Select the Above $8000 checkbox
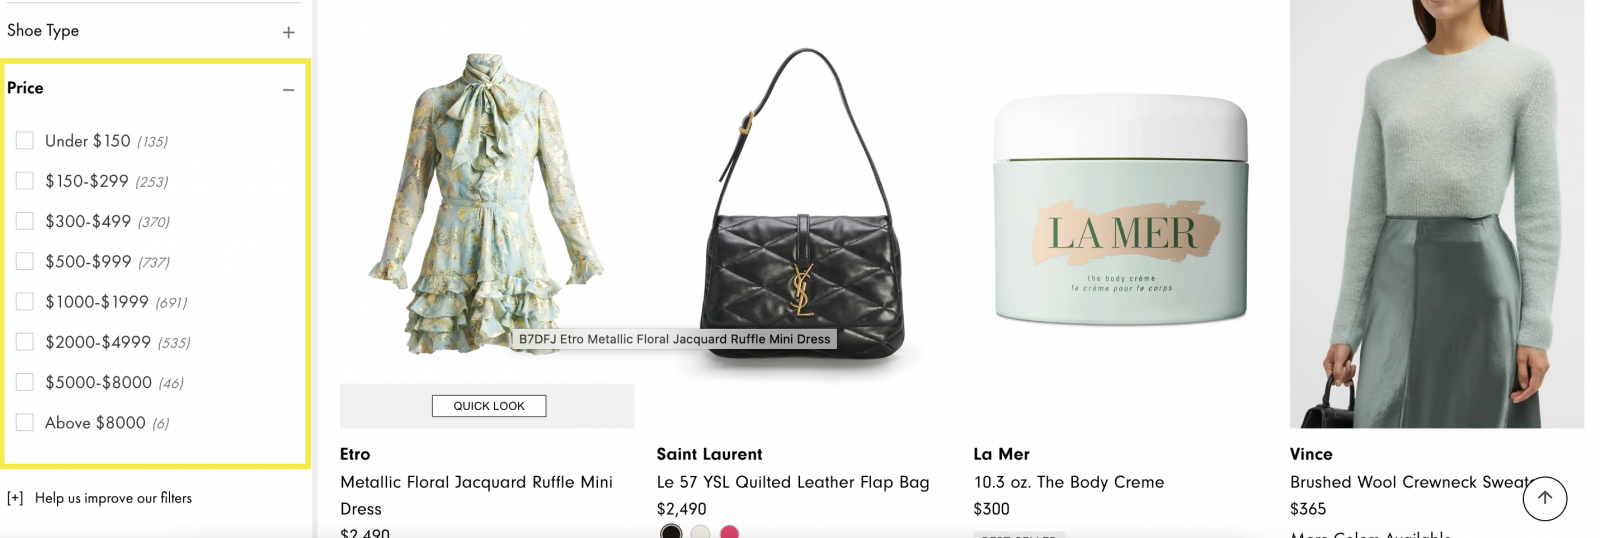The image size is (1600, 538). [25, 422]
